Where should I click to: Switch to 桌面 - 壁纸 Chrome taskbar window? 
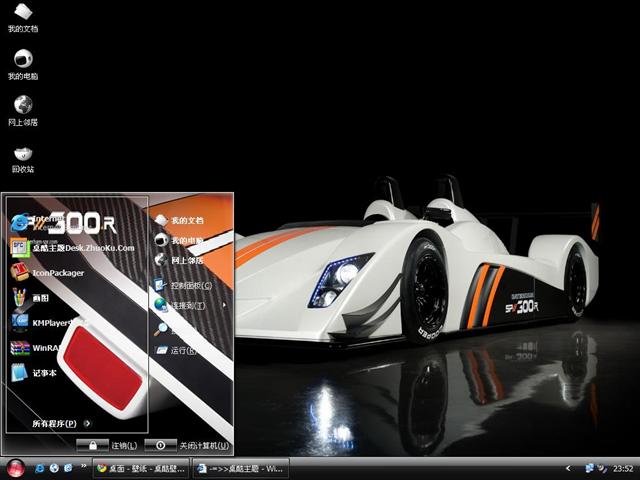141,469
